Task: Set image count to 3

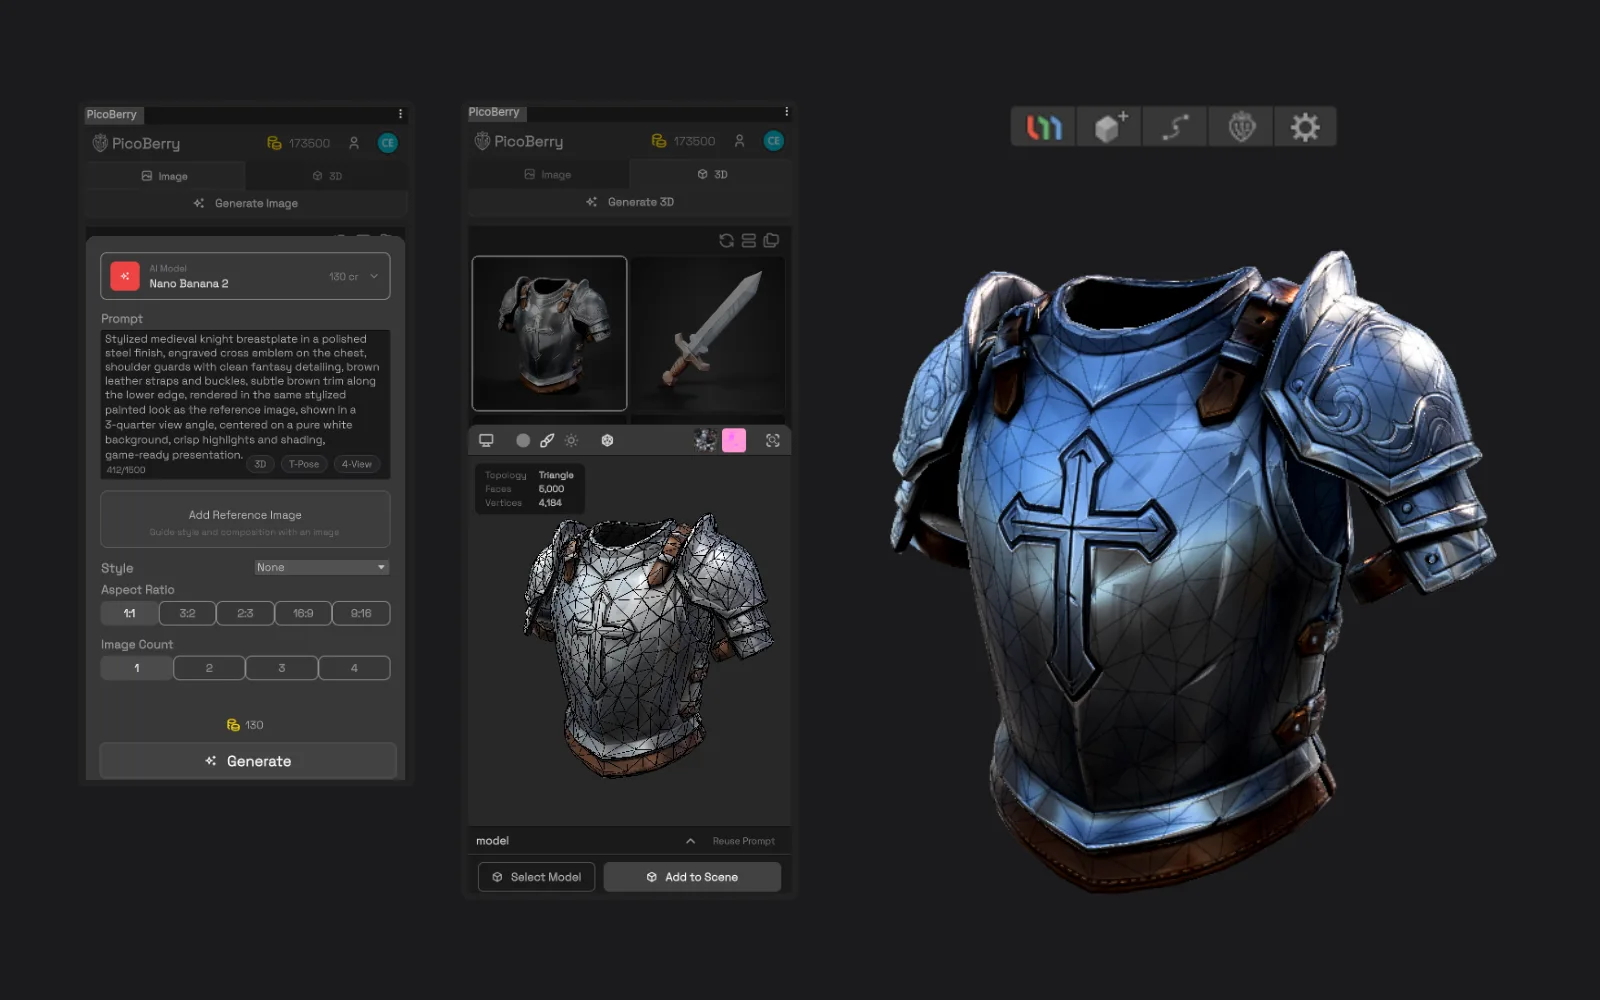Action: (282, 668)
